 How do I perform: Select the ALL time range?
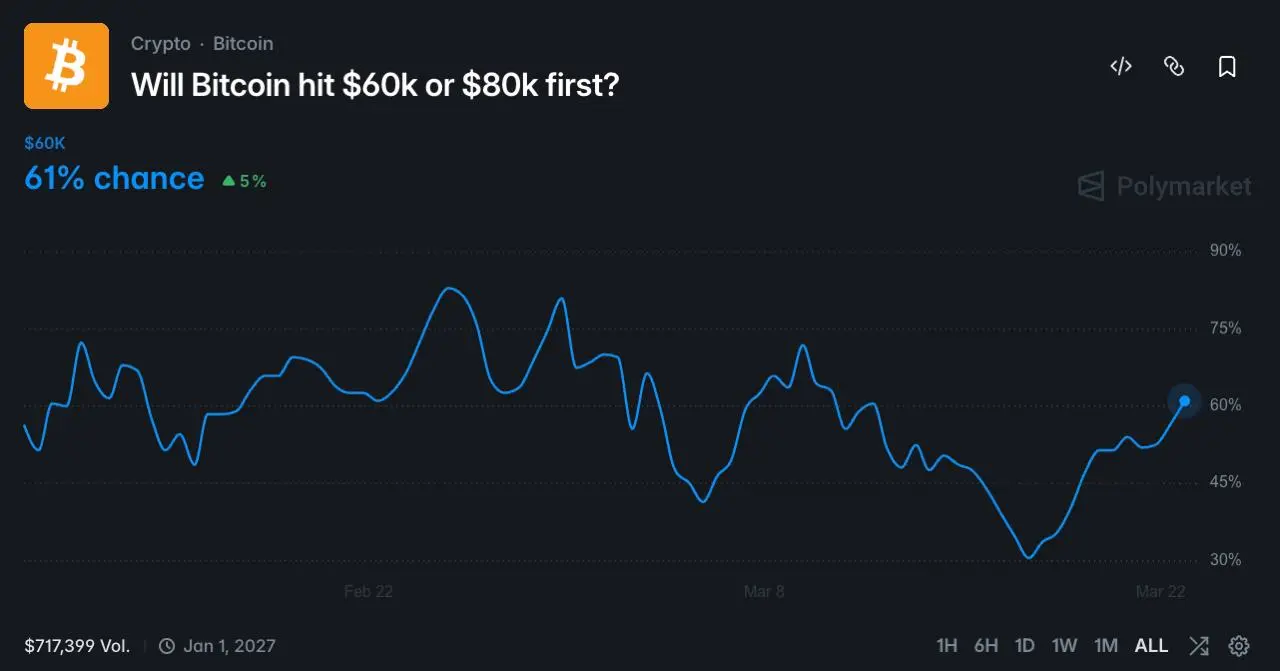coord(1151,645)
